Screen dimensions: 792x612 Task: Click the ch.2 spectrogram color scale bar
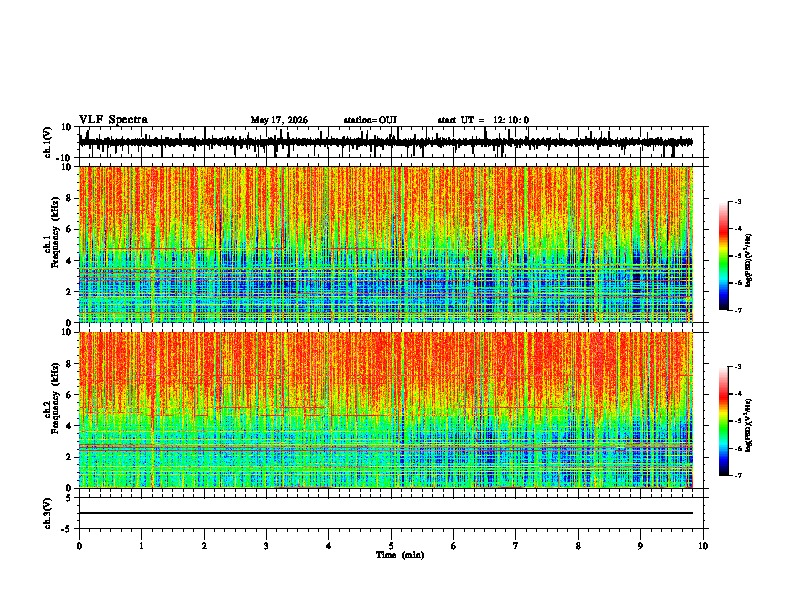[x=724, y=421]
